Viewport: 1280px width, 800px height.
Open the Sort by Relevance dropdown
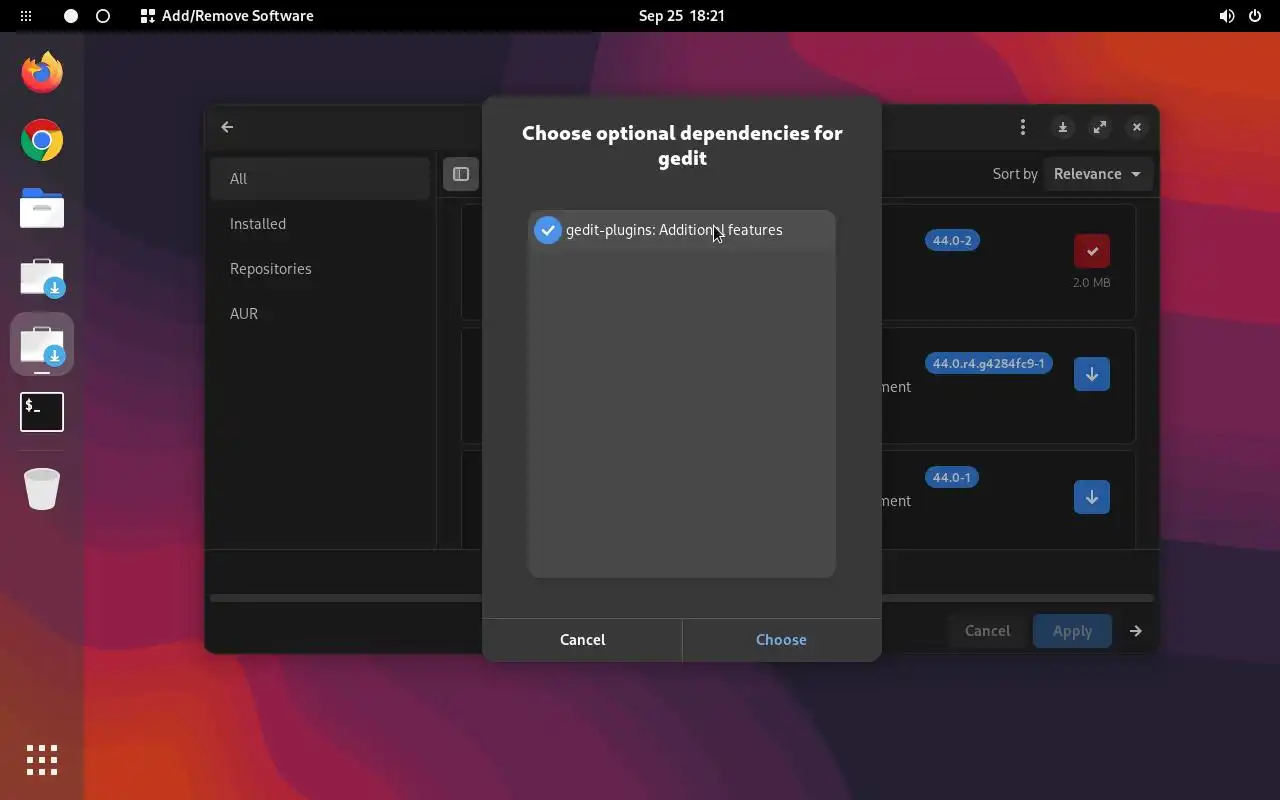[x=1098, y=174]
